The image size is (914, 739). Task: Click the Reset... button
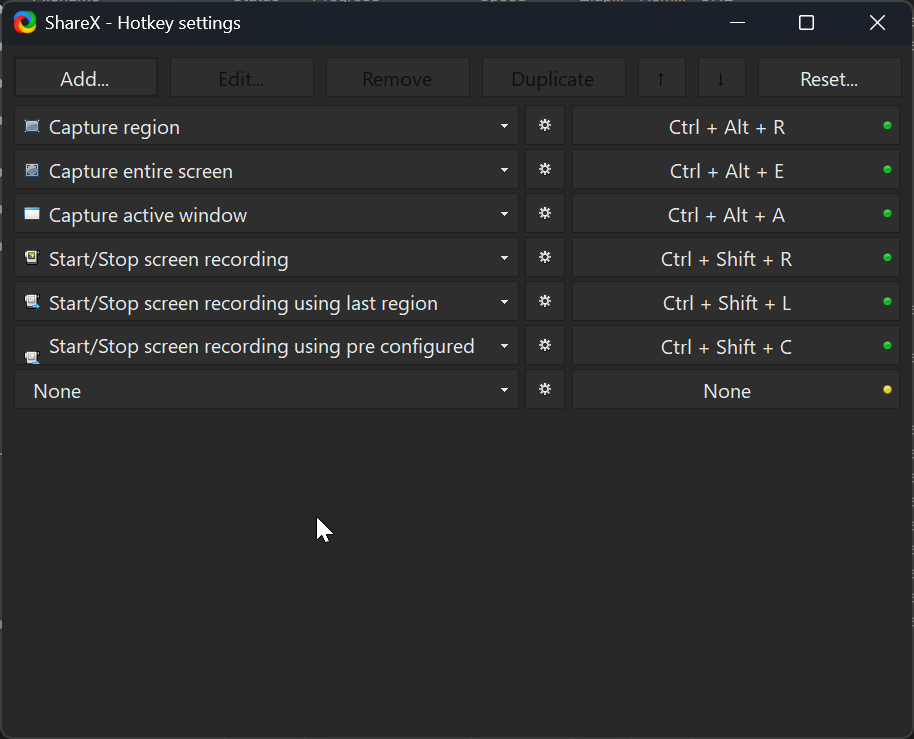coord(829,78)
